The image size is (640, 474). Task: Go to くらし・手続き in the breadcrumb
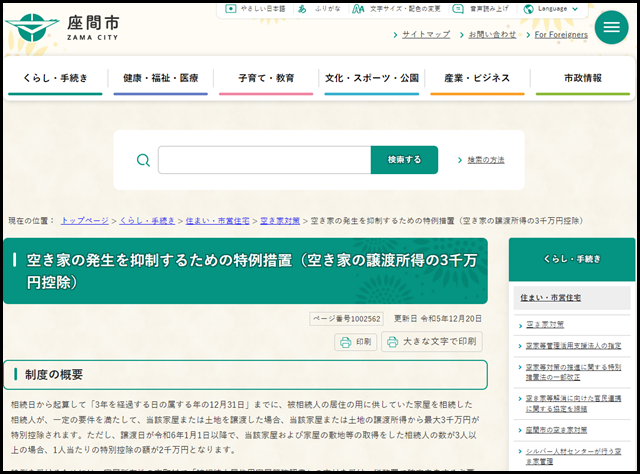(x=147, y=221)
